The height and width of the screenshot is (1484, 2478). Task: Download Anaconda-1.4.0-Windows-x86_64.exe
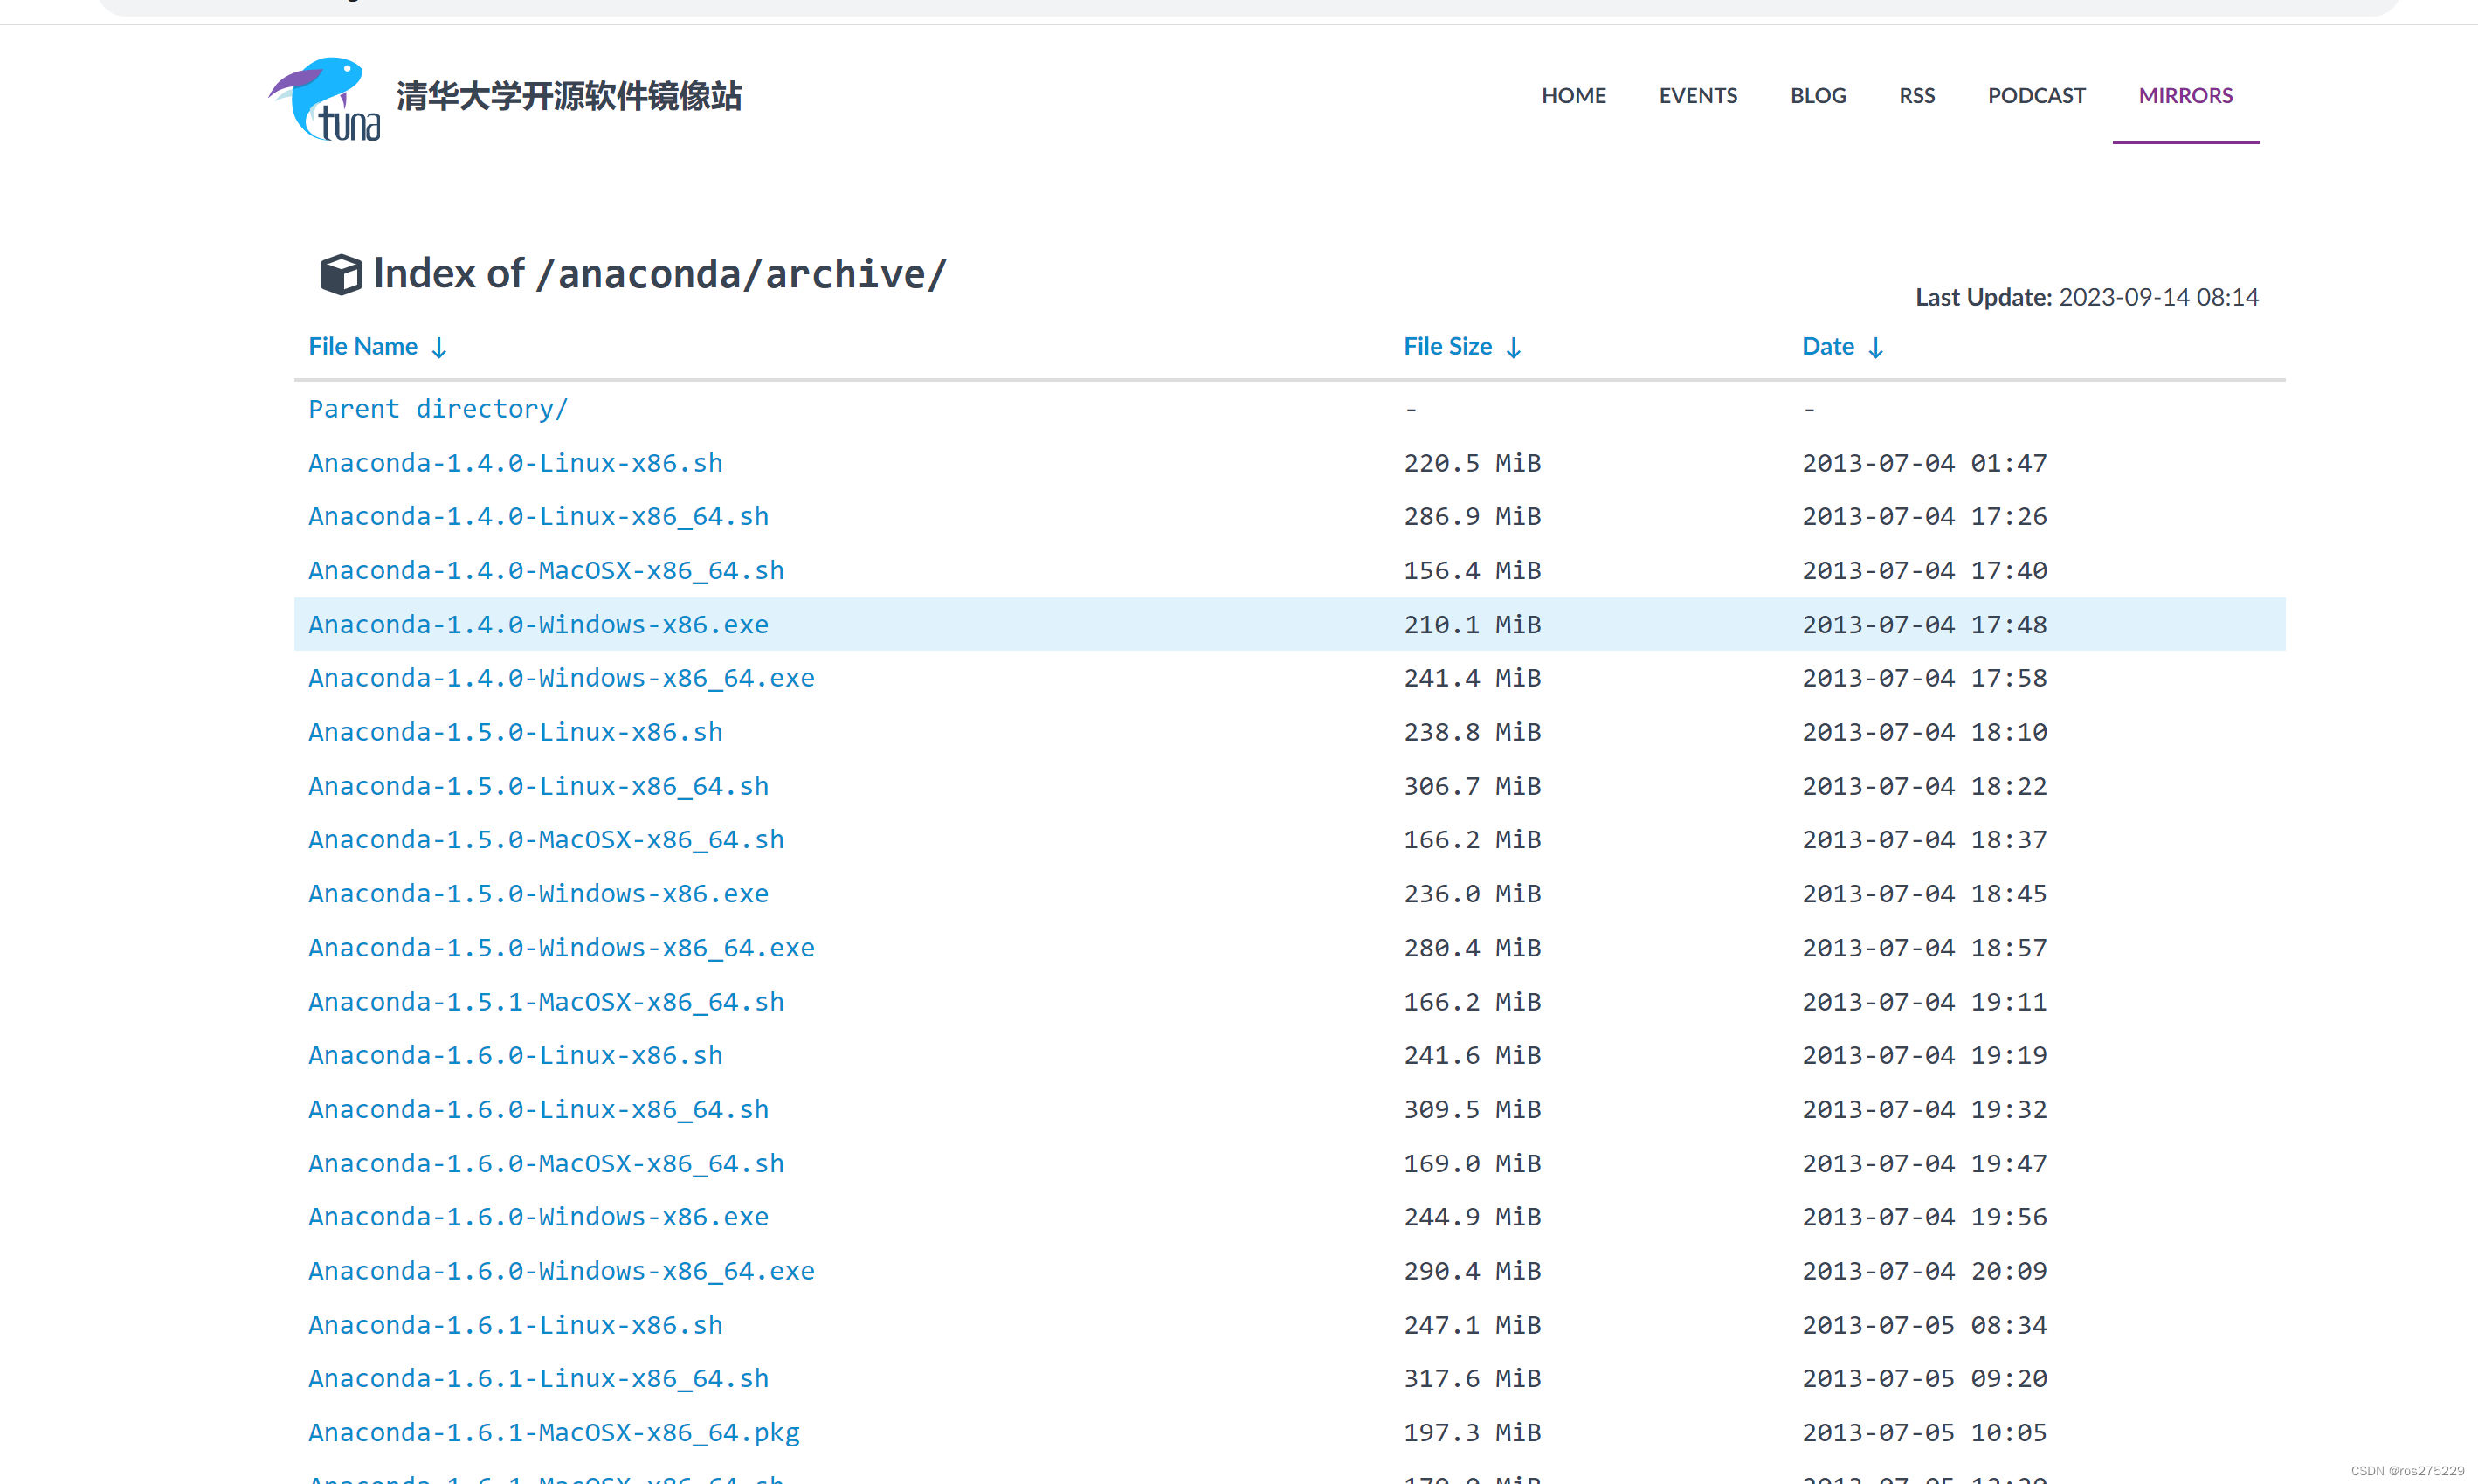(x=561, y=678)
